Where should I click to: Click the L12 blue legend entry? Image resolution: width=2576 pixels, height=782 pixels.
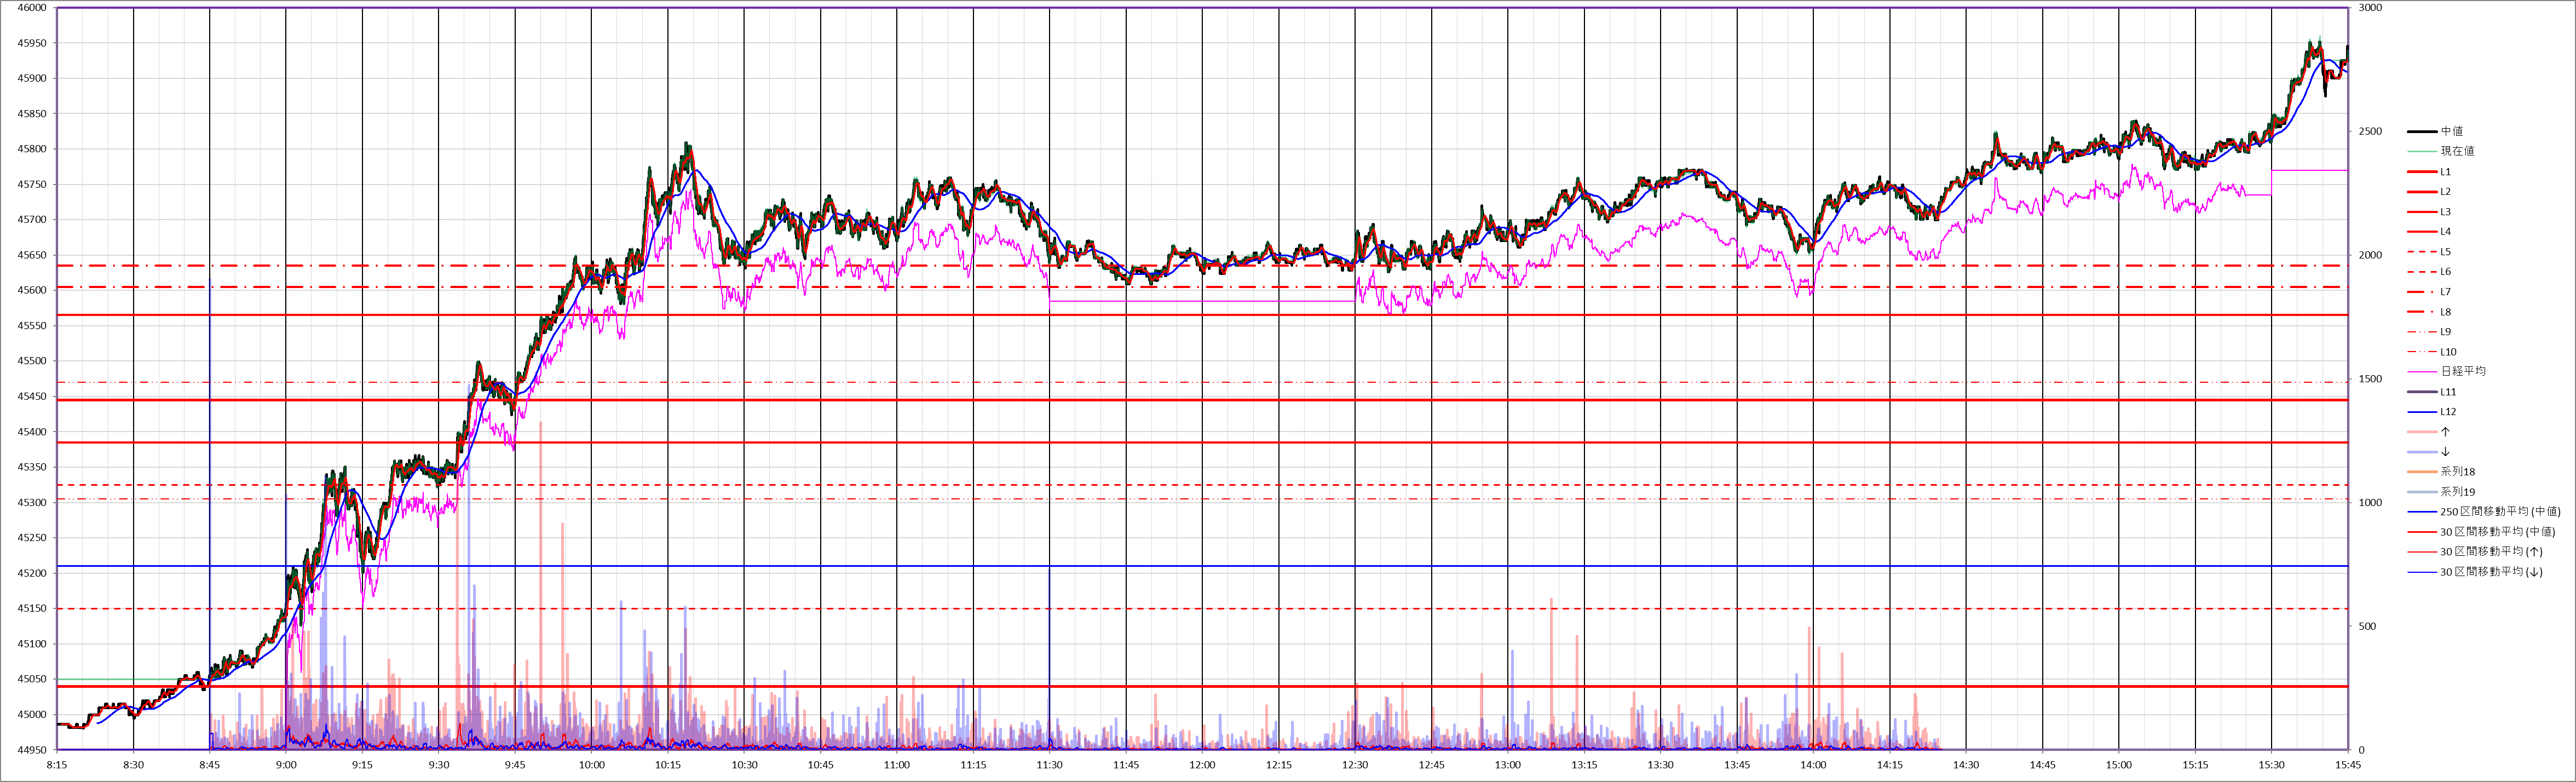pyautogui.click(x=2447, y=412)
